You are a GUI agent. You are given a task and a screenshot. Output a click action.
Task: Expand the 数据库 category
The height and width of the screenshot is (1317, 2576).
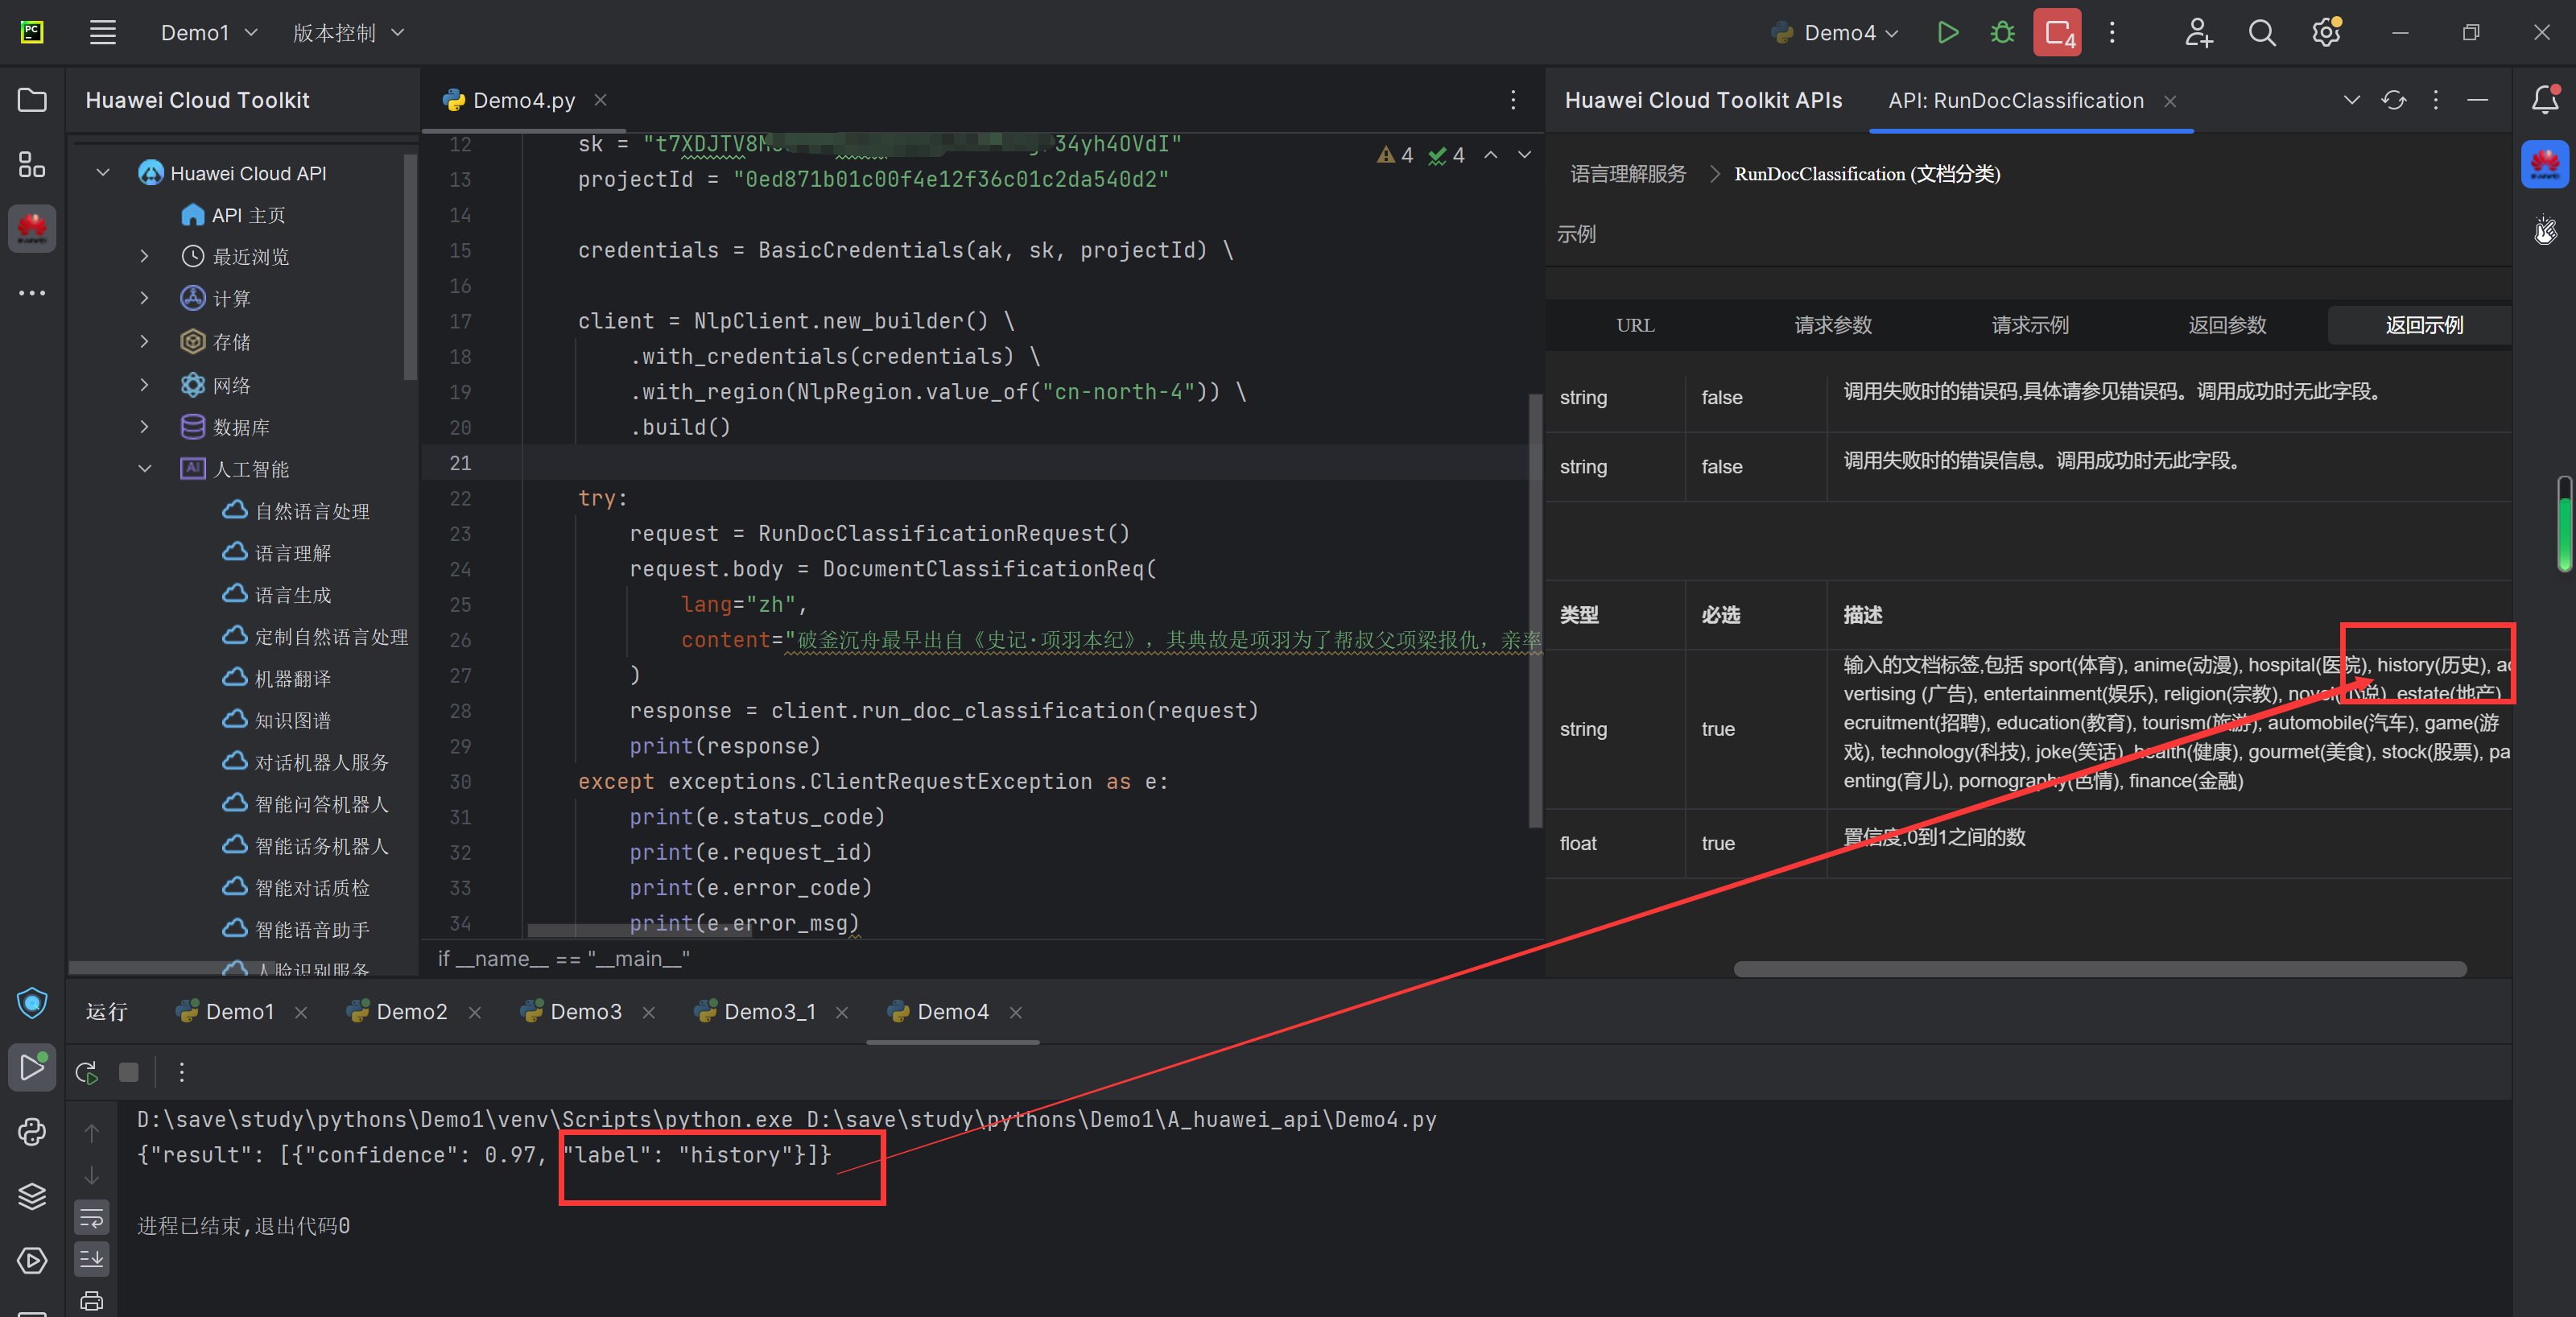pos(144,427)
